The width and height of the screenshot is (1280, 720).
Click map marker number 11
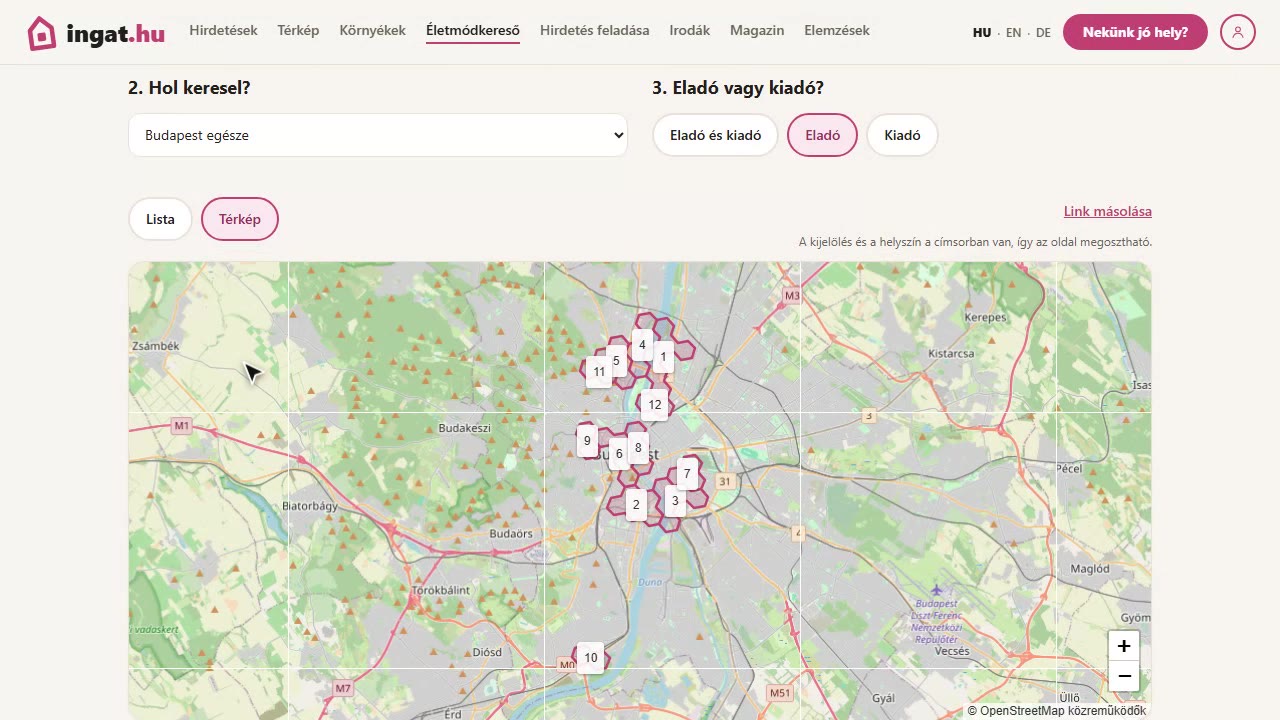point(599,372)
